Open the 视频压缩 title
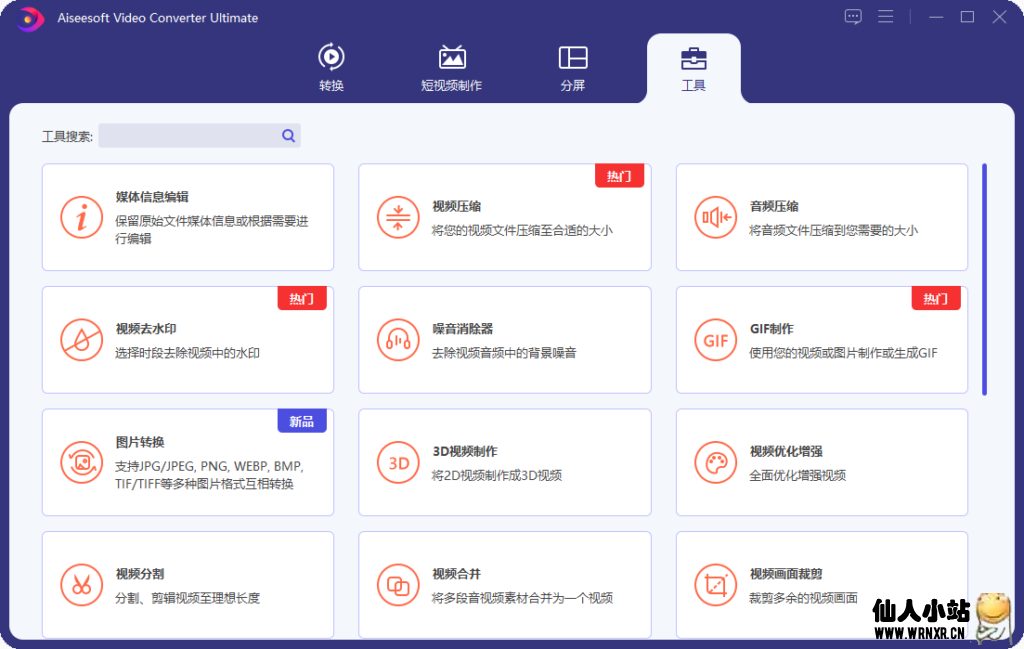This screenshot has width=1024, height=649. pos(456,206)
